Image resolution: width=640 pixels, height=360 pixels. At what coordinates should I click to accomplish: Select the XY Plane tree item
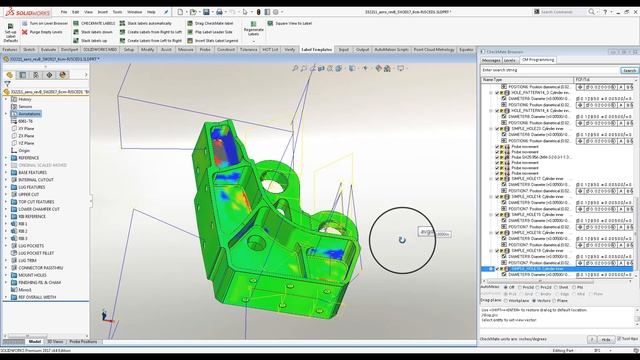(26, 129)
